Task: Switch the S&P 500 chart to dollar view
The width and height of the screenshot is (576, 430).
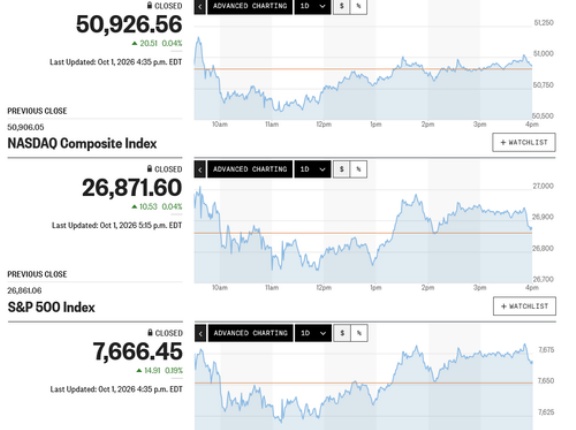Action: point(342,333)
